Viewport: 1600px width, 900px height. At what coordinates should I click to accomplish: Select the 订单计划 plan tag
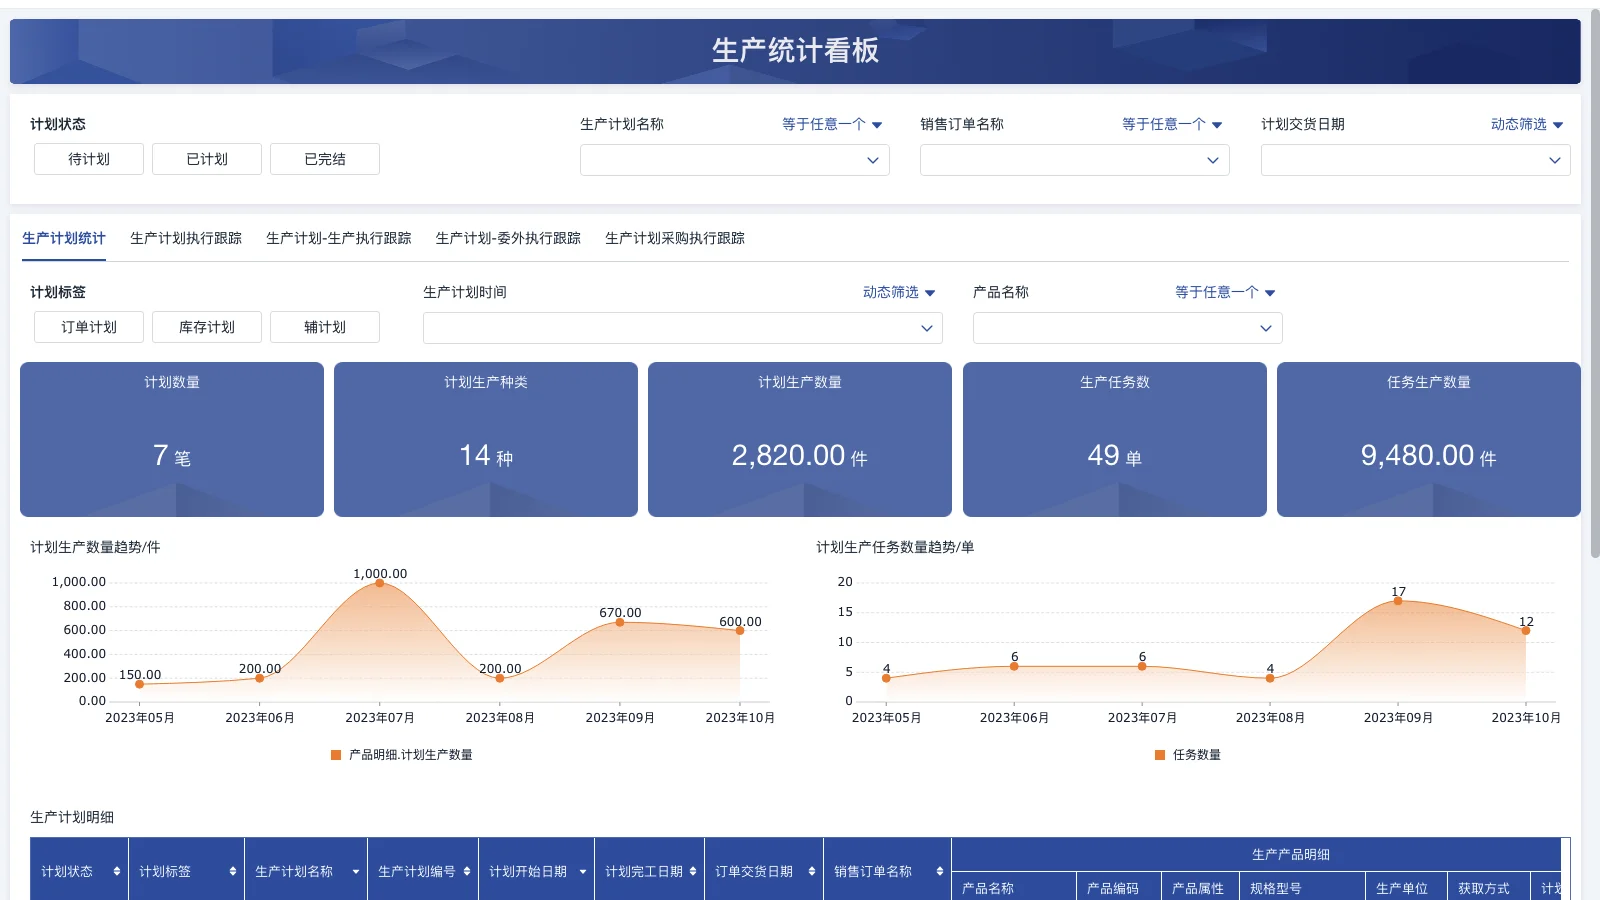(88, 327)
